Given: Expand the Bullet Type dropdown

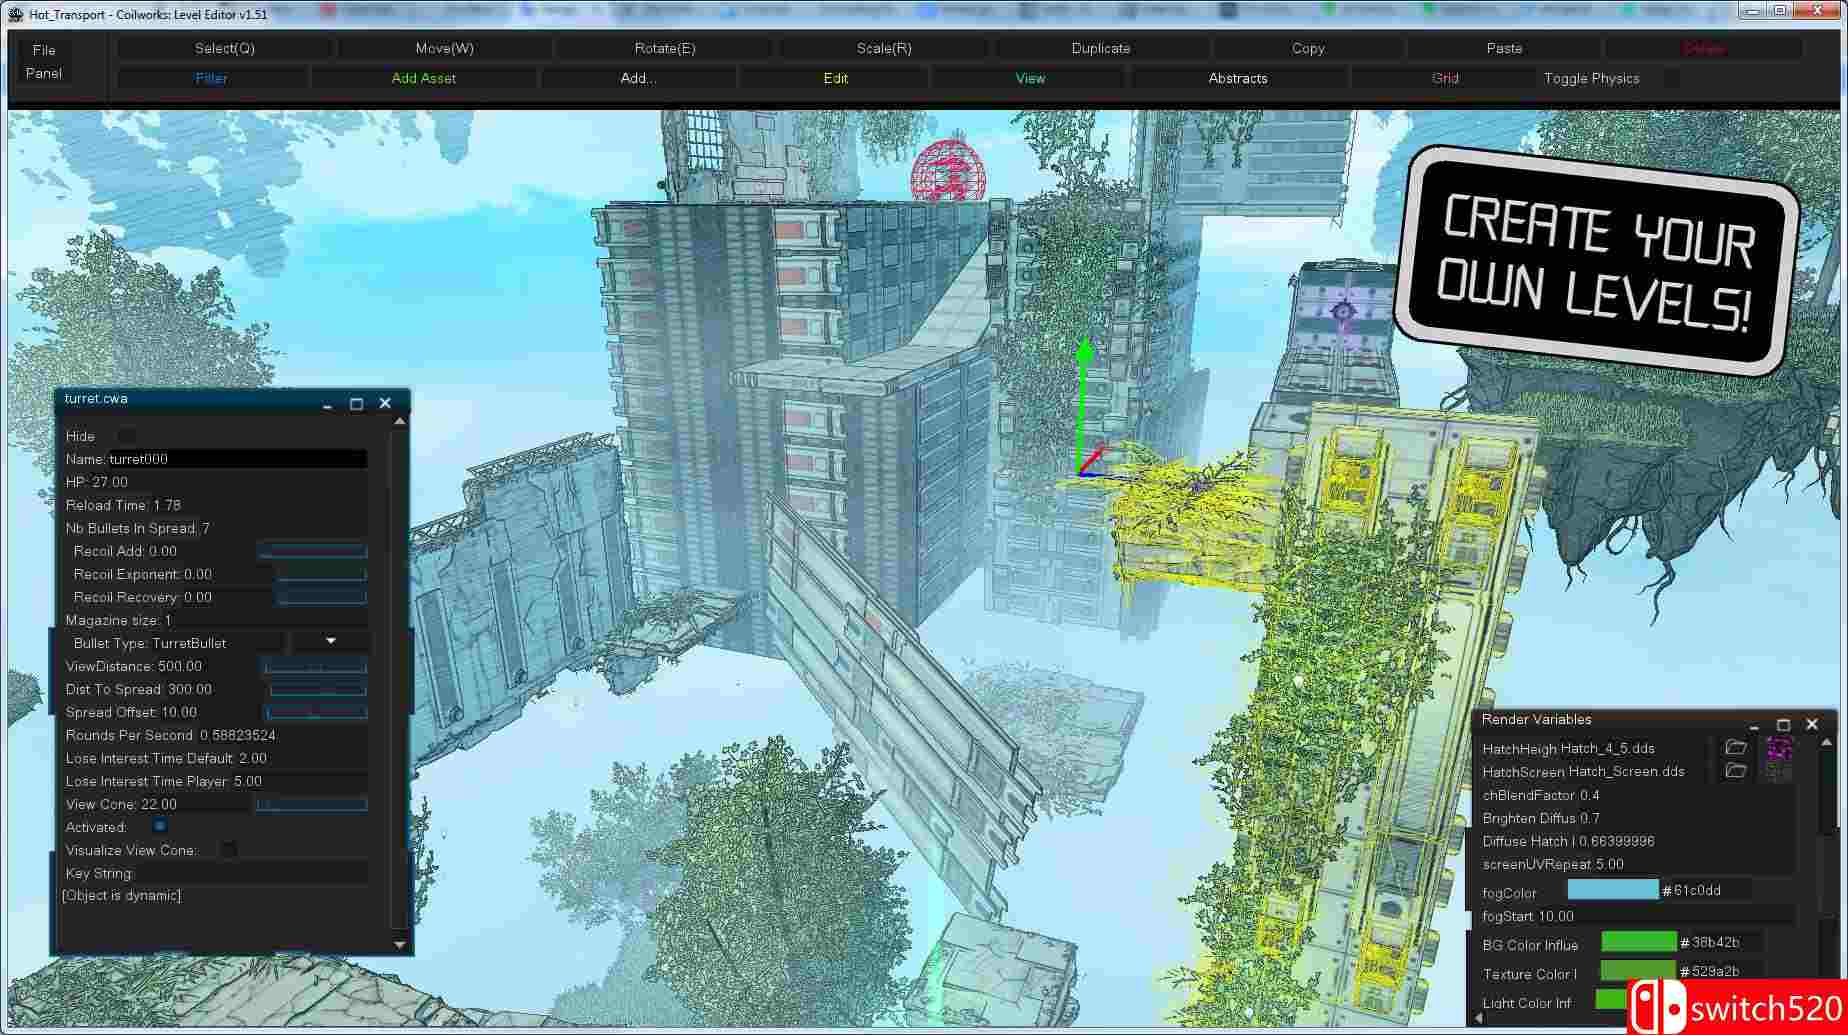Looking at the screenshot, I should 331,642.
